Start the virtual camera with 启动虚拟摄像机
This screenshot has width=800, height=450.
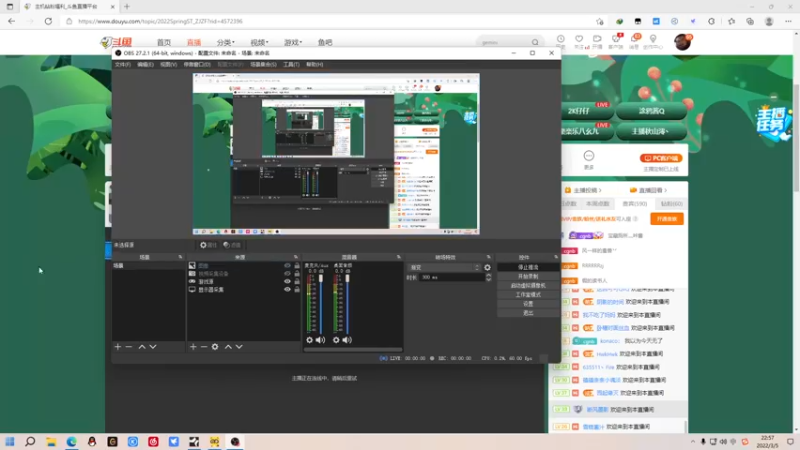pos(528,286)
